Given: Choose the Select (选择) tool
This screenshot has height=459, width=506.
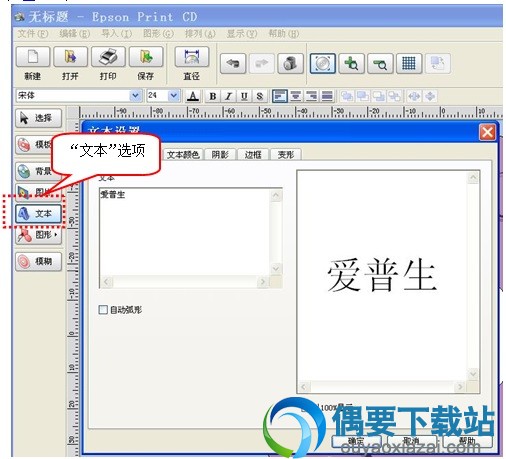Looking at the screenshot, I should click(x=39, y=118).
